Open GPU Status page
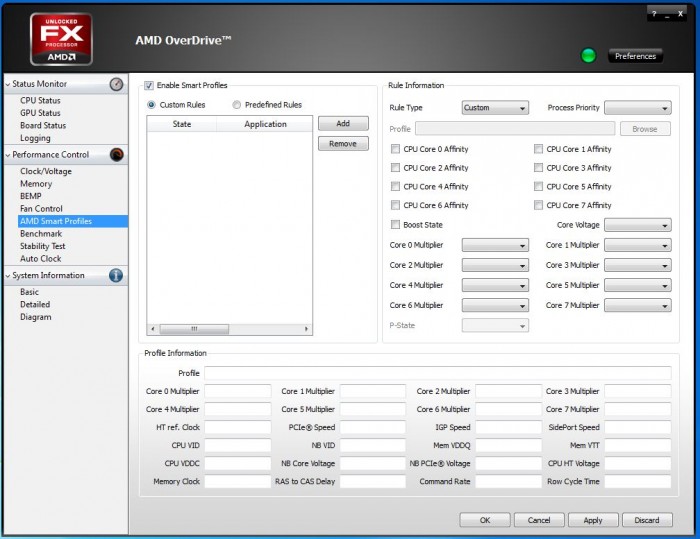Image resolution: width=700 pixels, height=539 pixels. pos(40,113)
